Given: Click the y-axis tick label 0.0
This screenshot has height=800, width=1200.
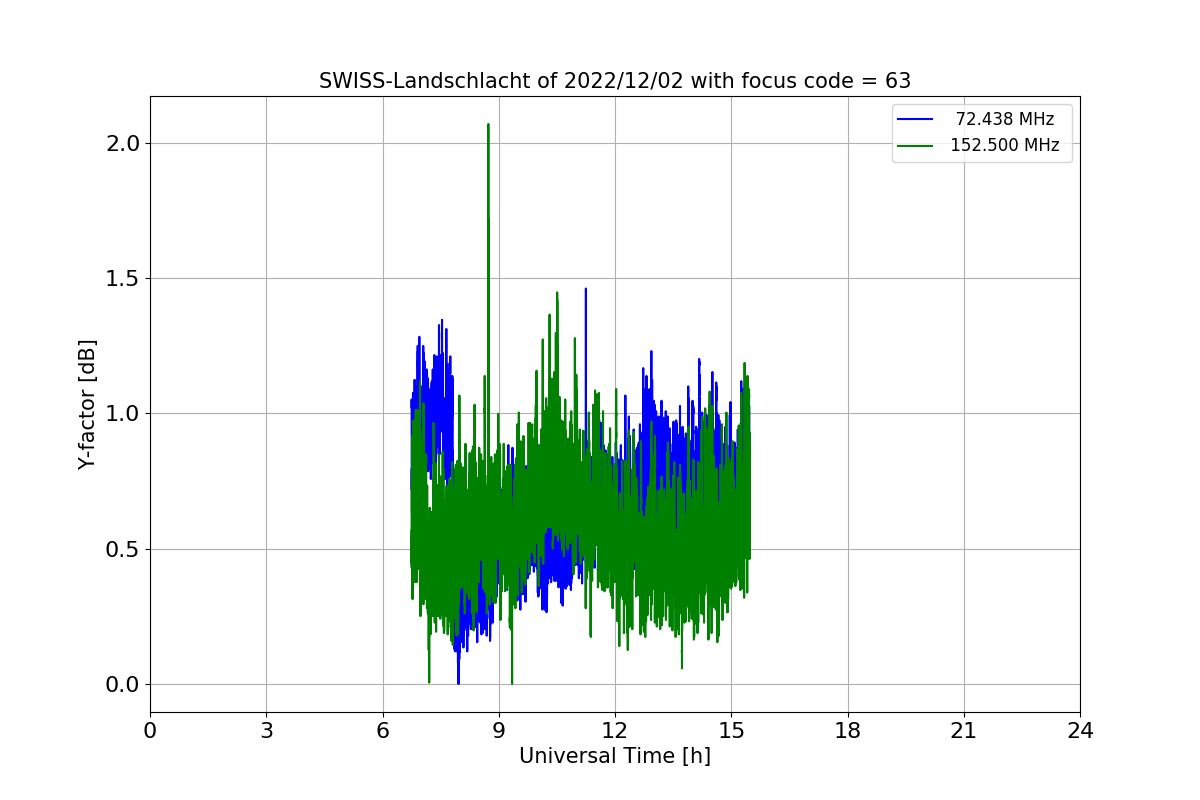Looking at the screenshot, I should tap(122, 685).
